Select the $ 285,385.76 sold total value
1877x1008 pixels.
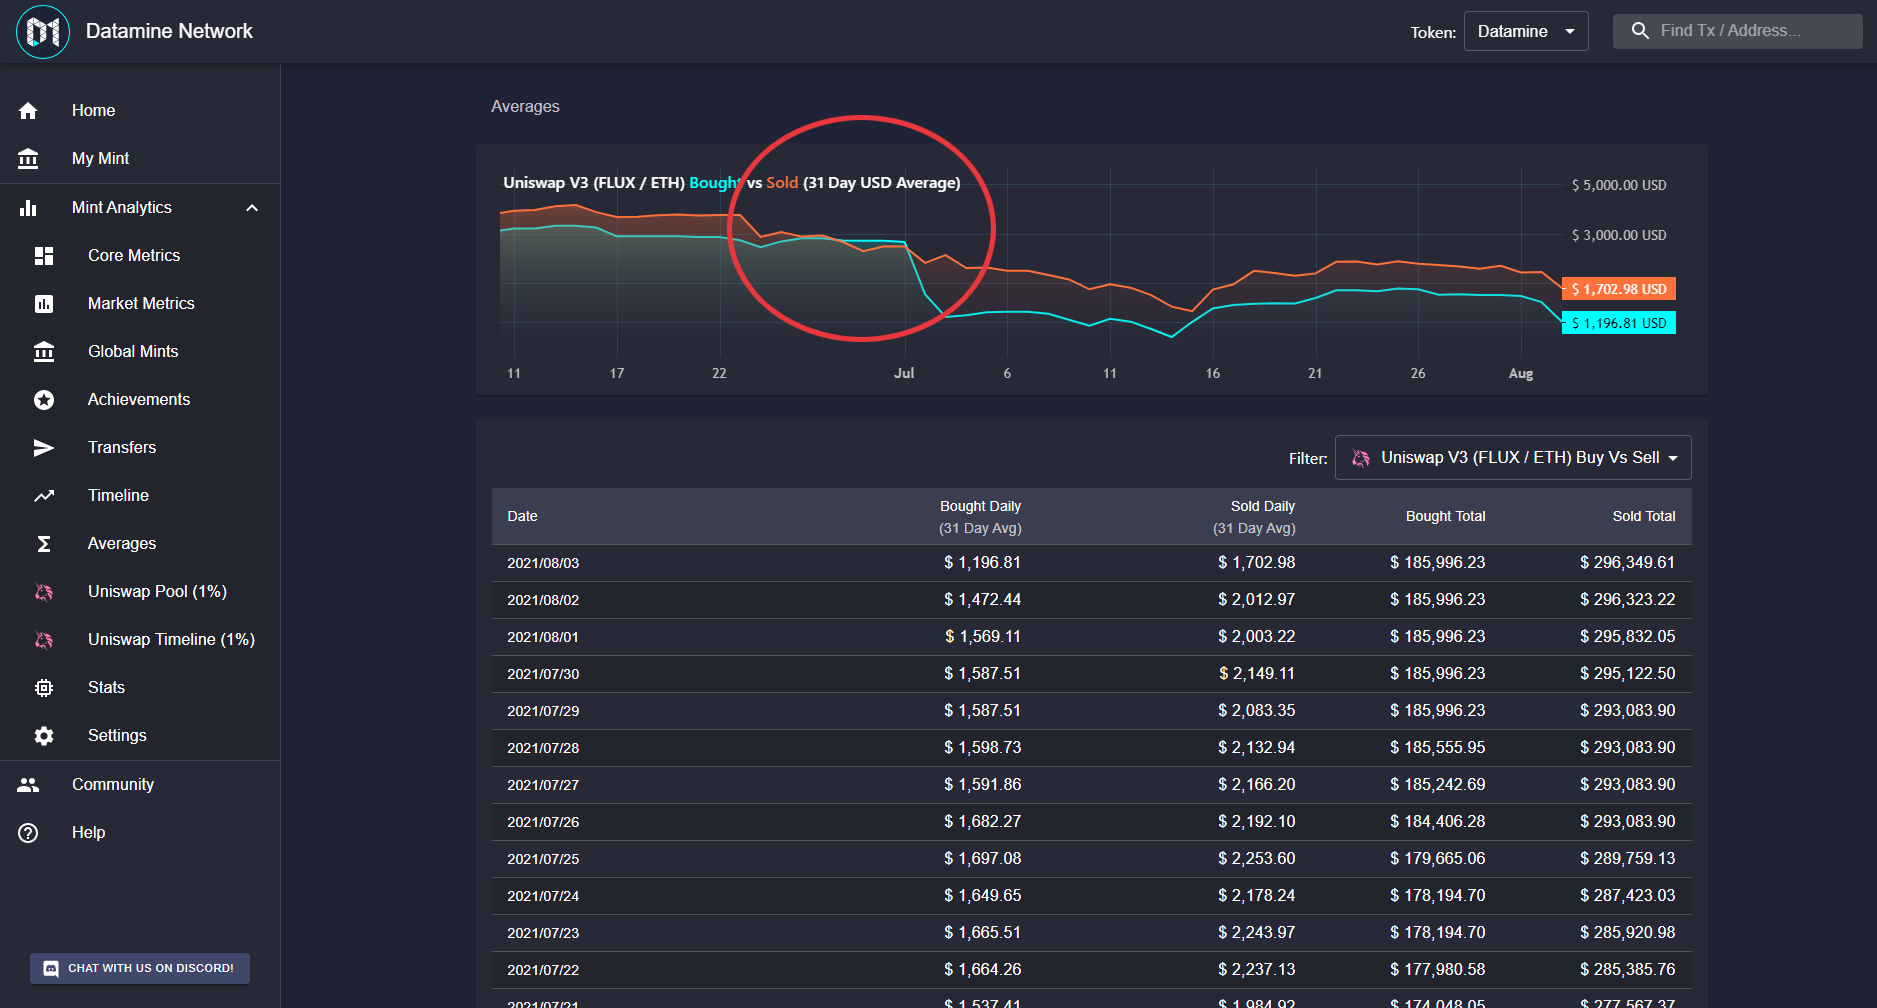tap(1628, 970)
